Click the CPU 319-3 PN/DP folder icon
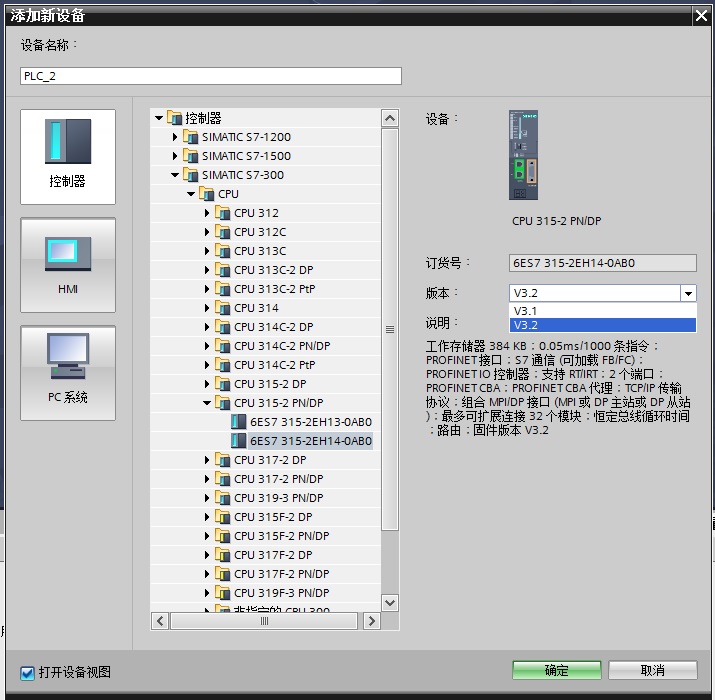 [223, 498]
